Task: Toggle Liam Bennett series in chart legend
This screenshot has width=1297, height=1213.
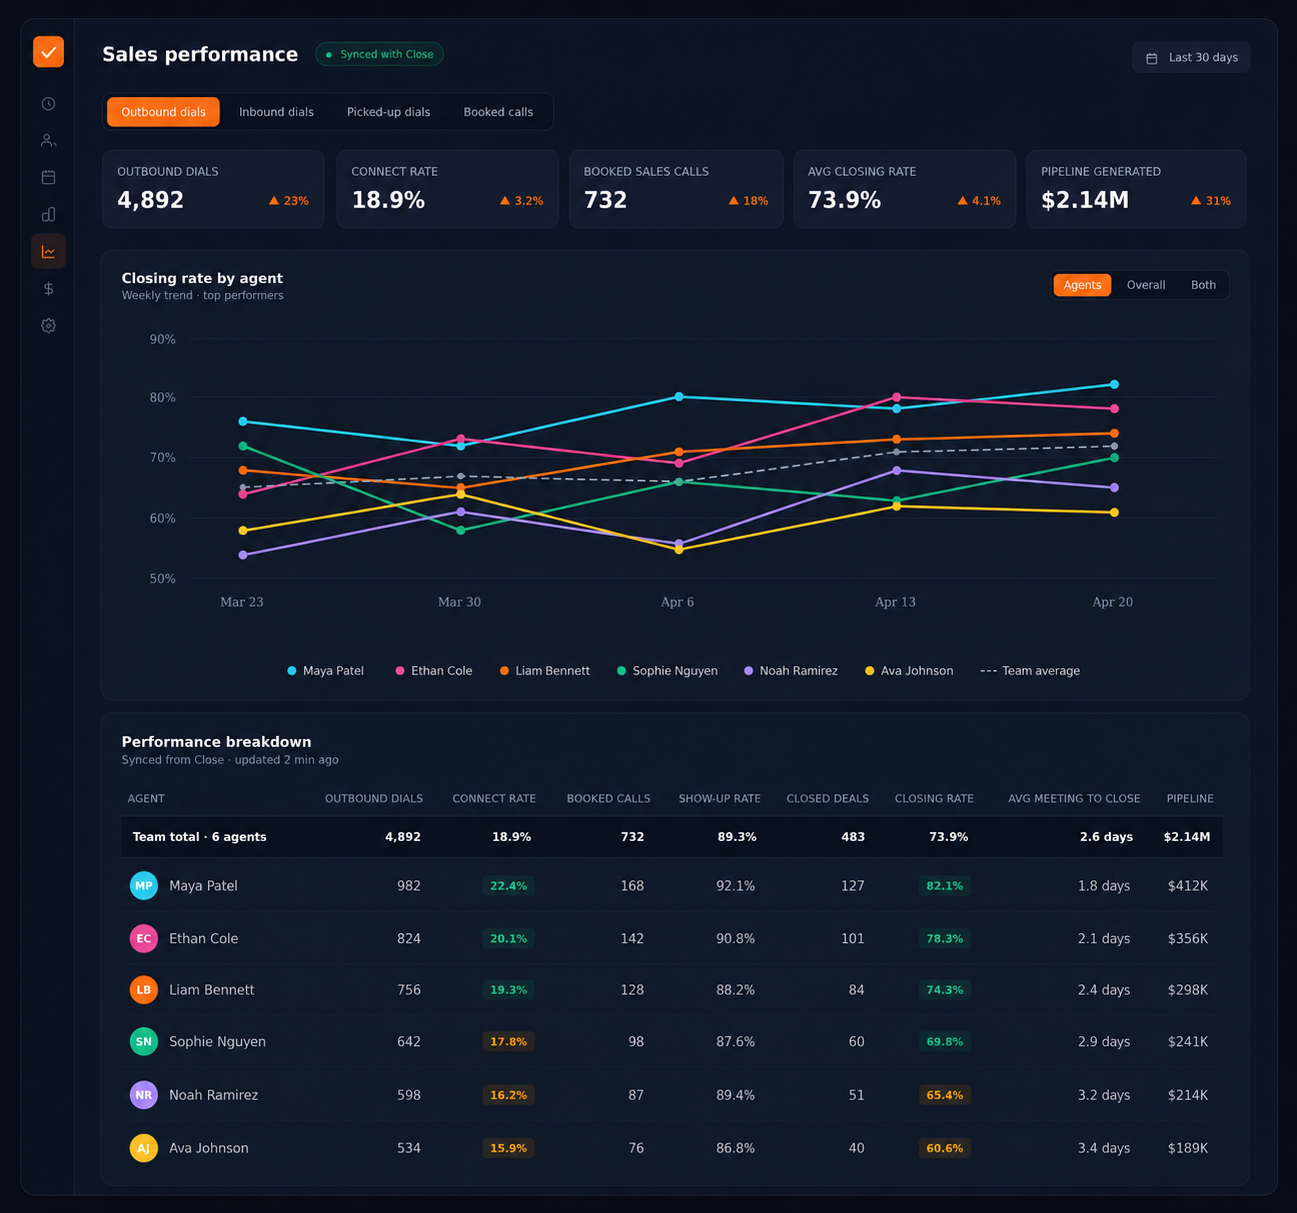Action: tap(545, 671)
